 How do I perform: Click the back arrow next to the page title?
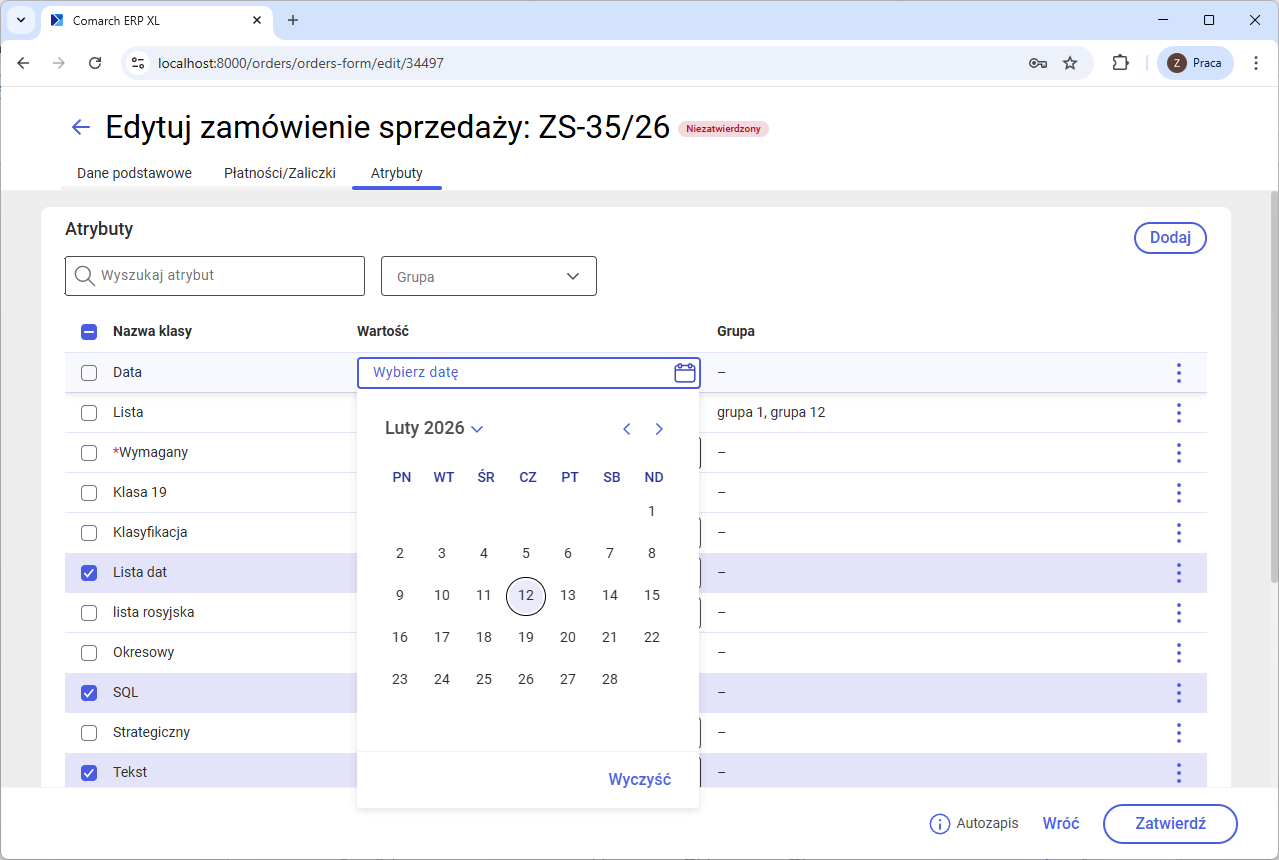pos(80,127)
